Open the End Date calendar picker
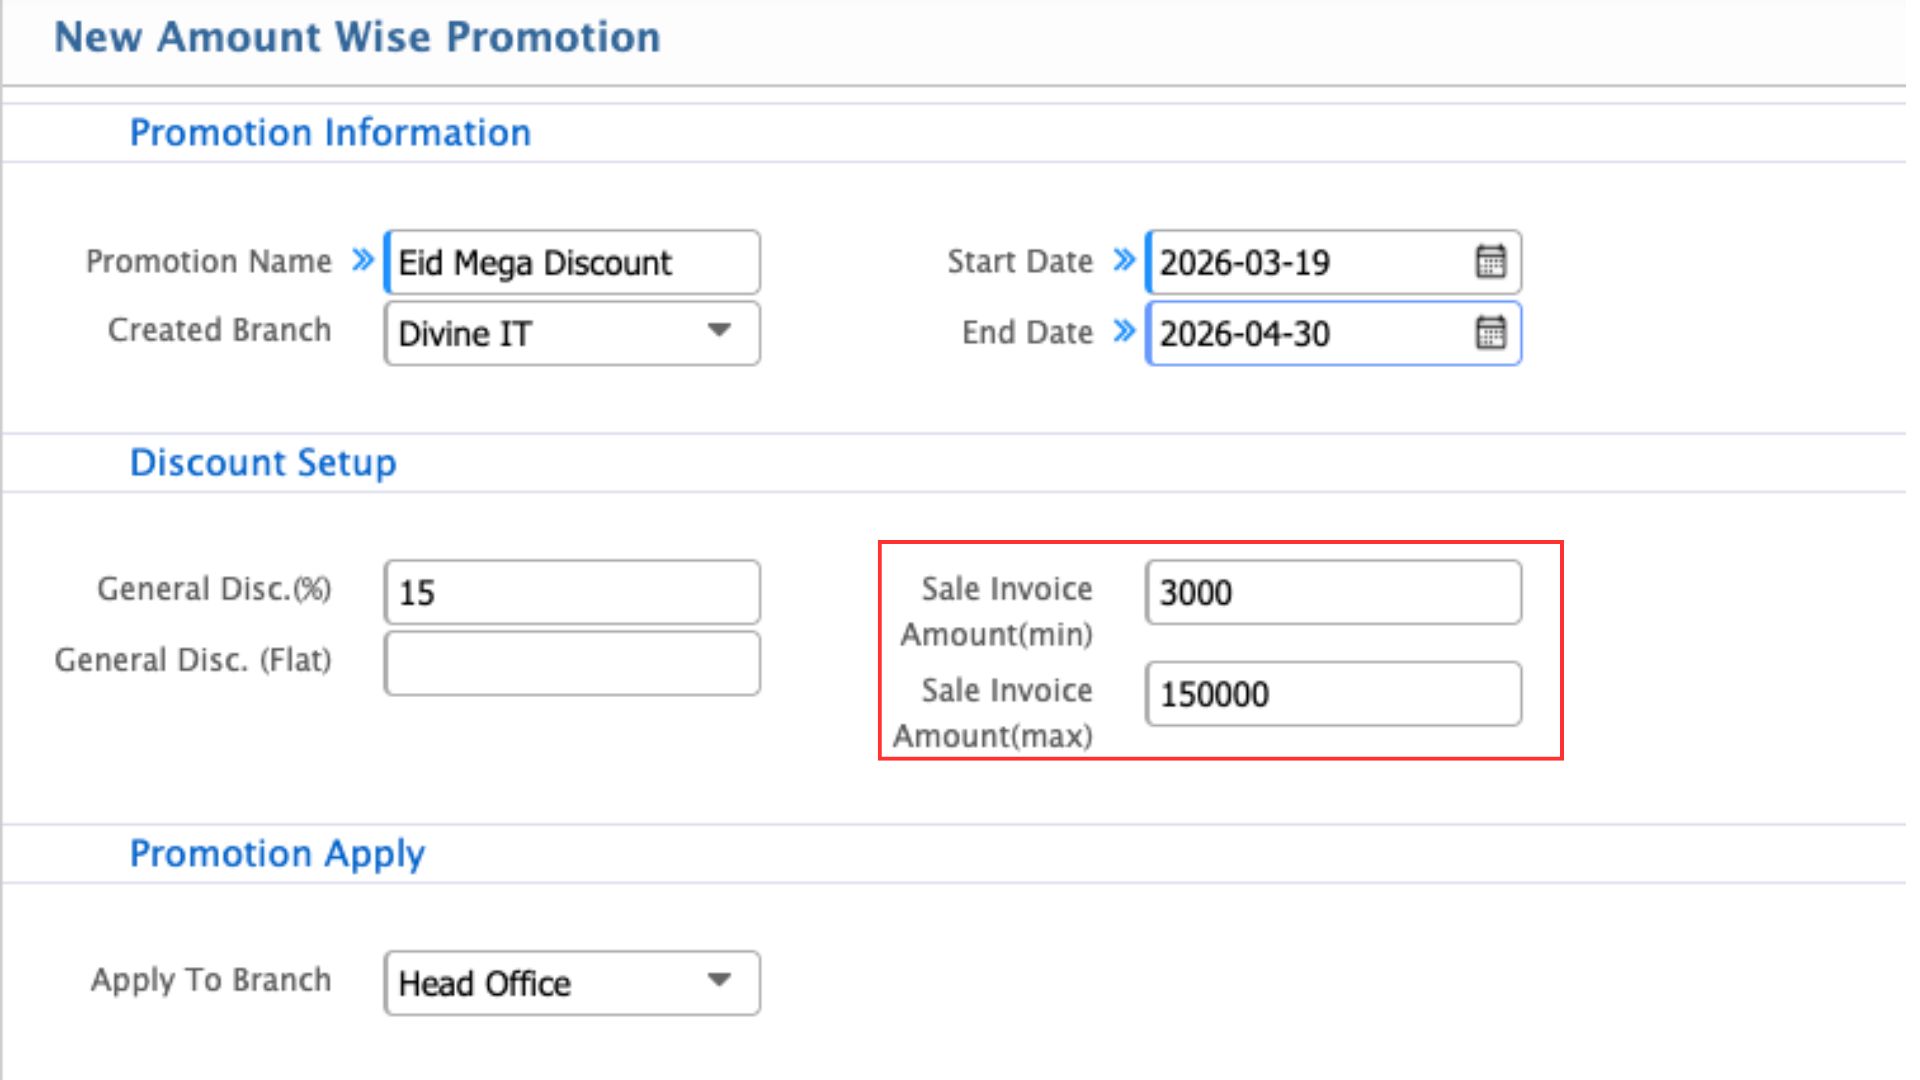The image size is (1920, 1080). pyautogui.click(x=1490, y=333)
